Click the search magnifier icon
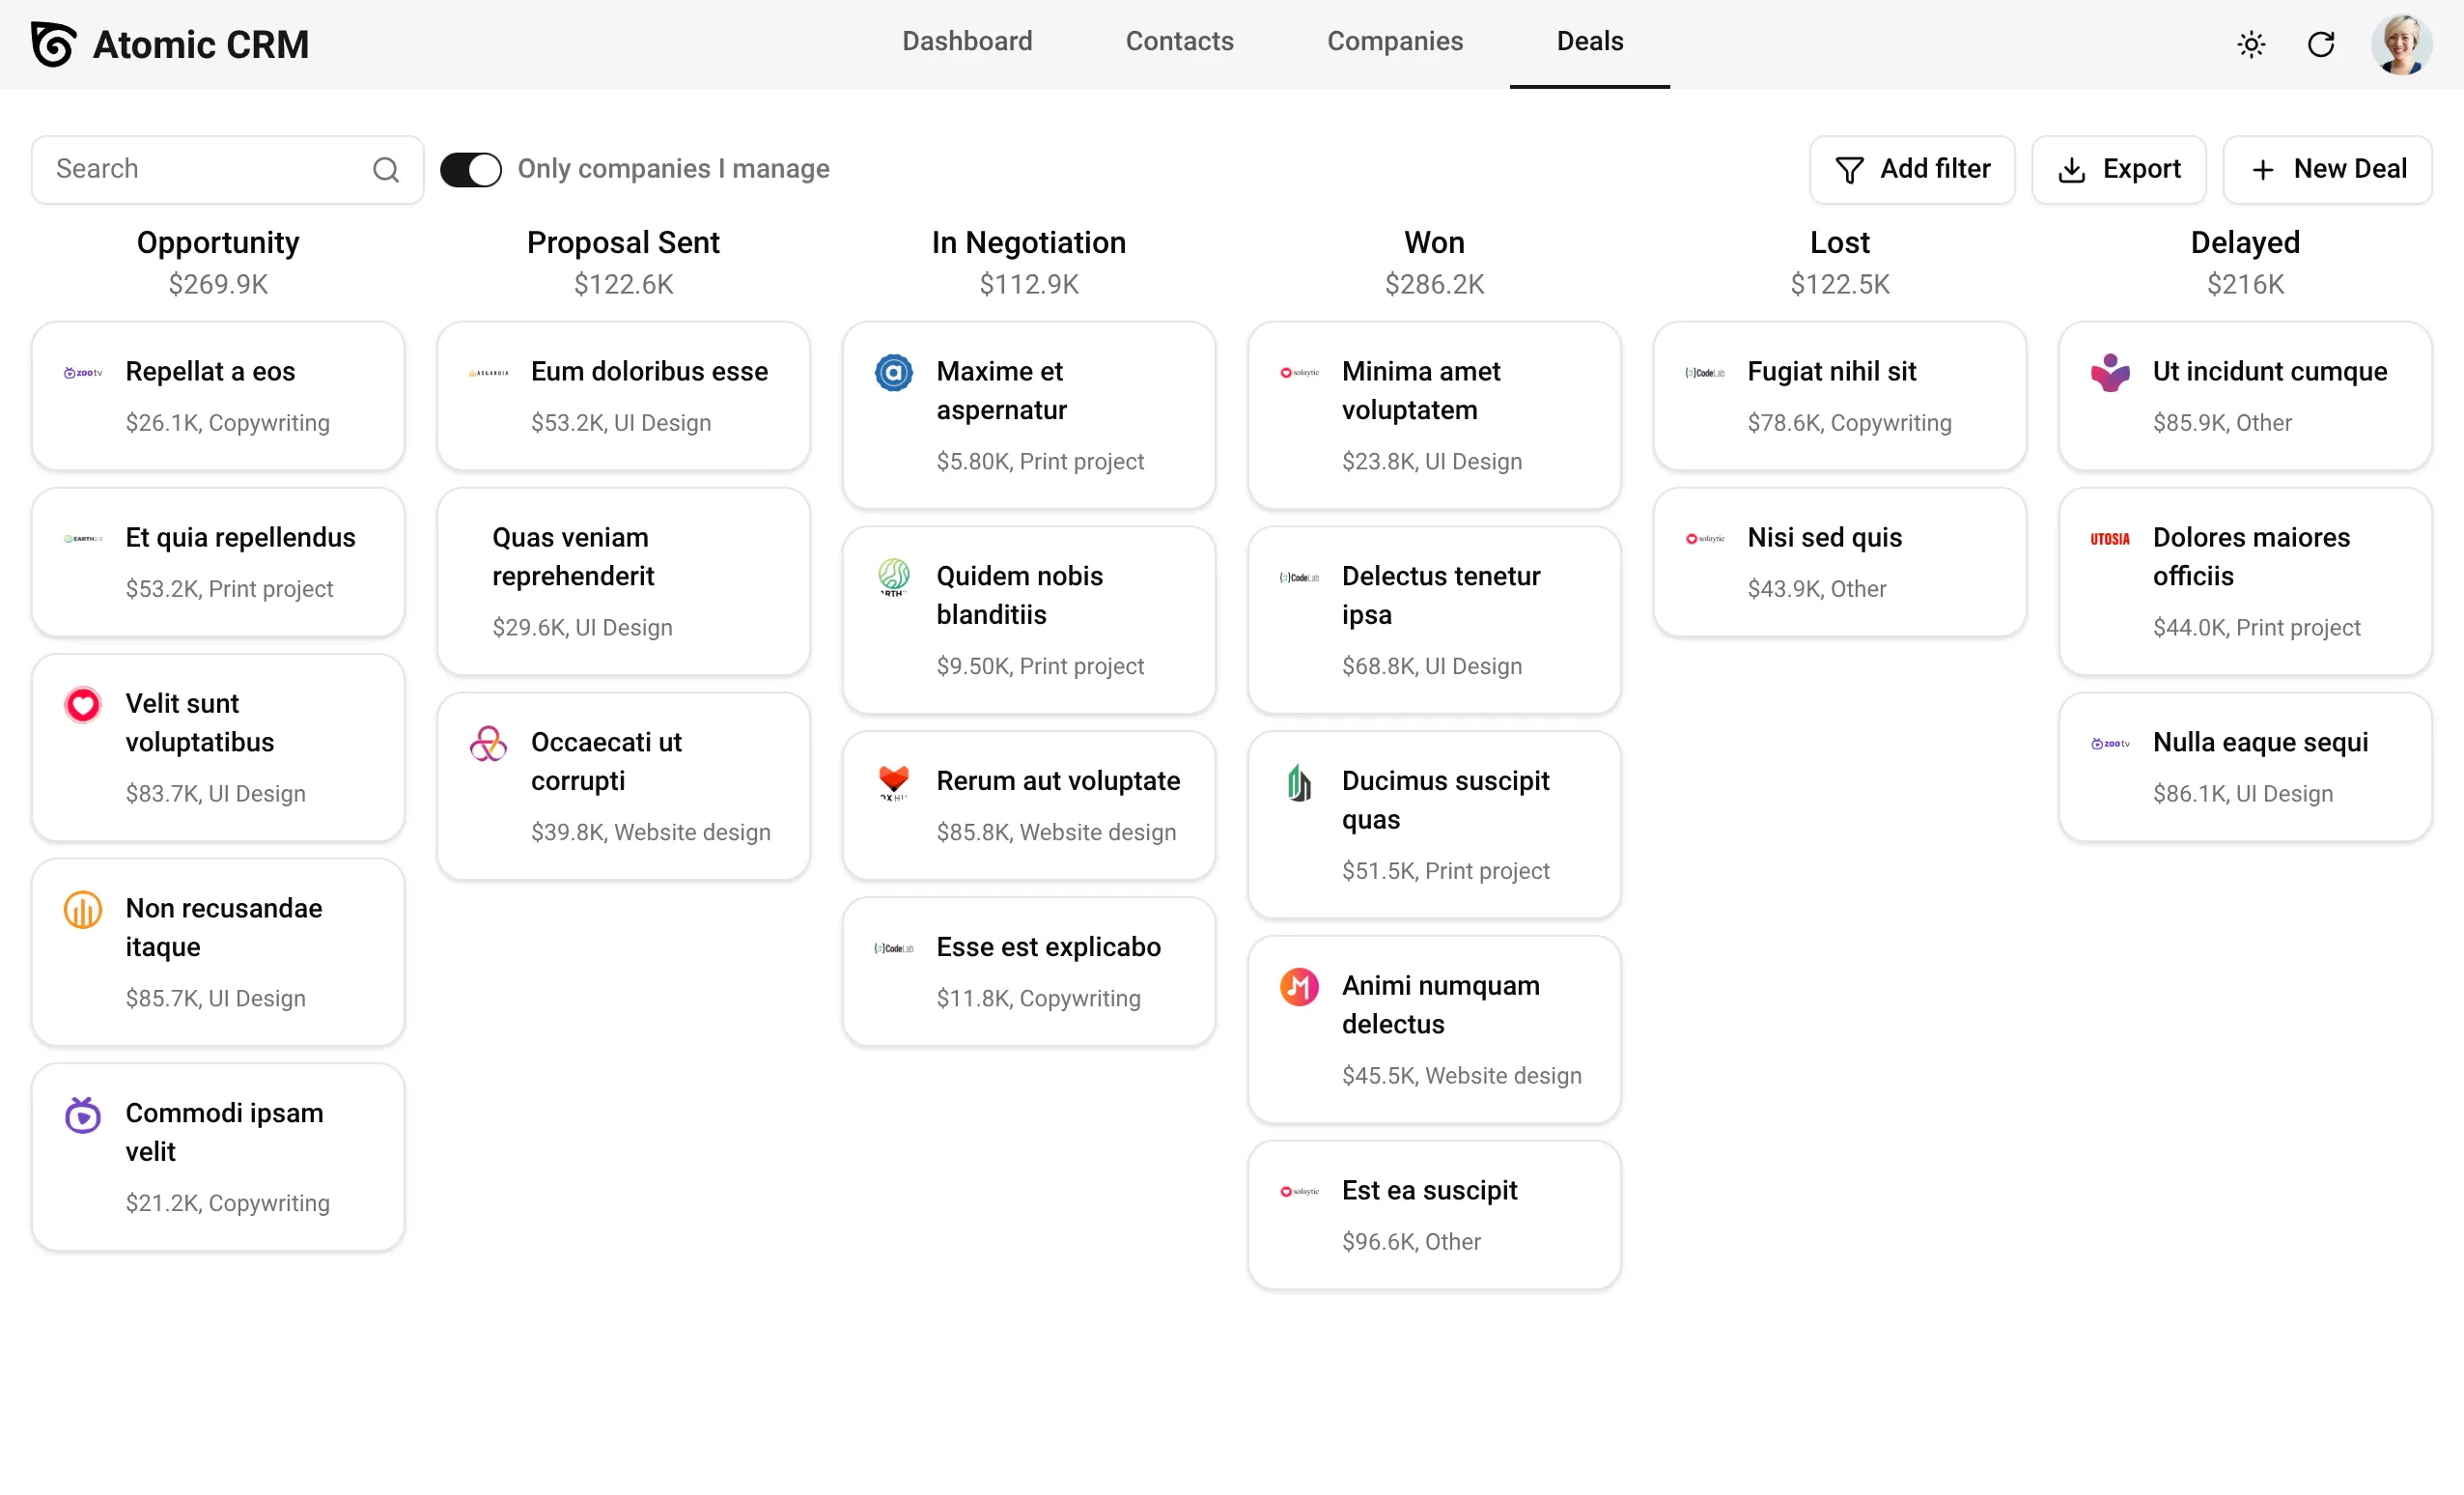Screen dimensions: 2464x1495 [386, 170]
